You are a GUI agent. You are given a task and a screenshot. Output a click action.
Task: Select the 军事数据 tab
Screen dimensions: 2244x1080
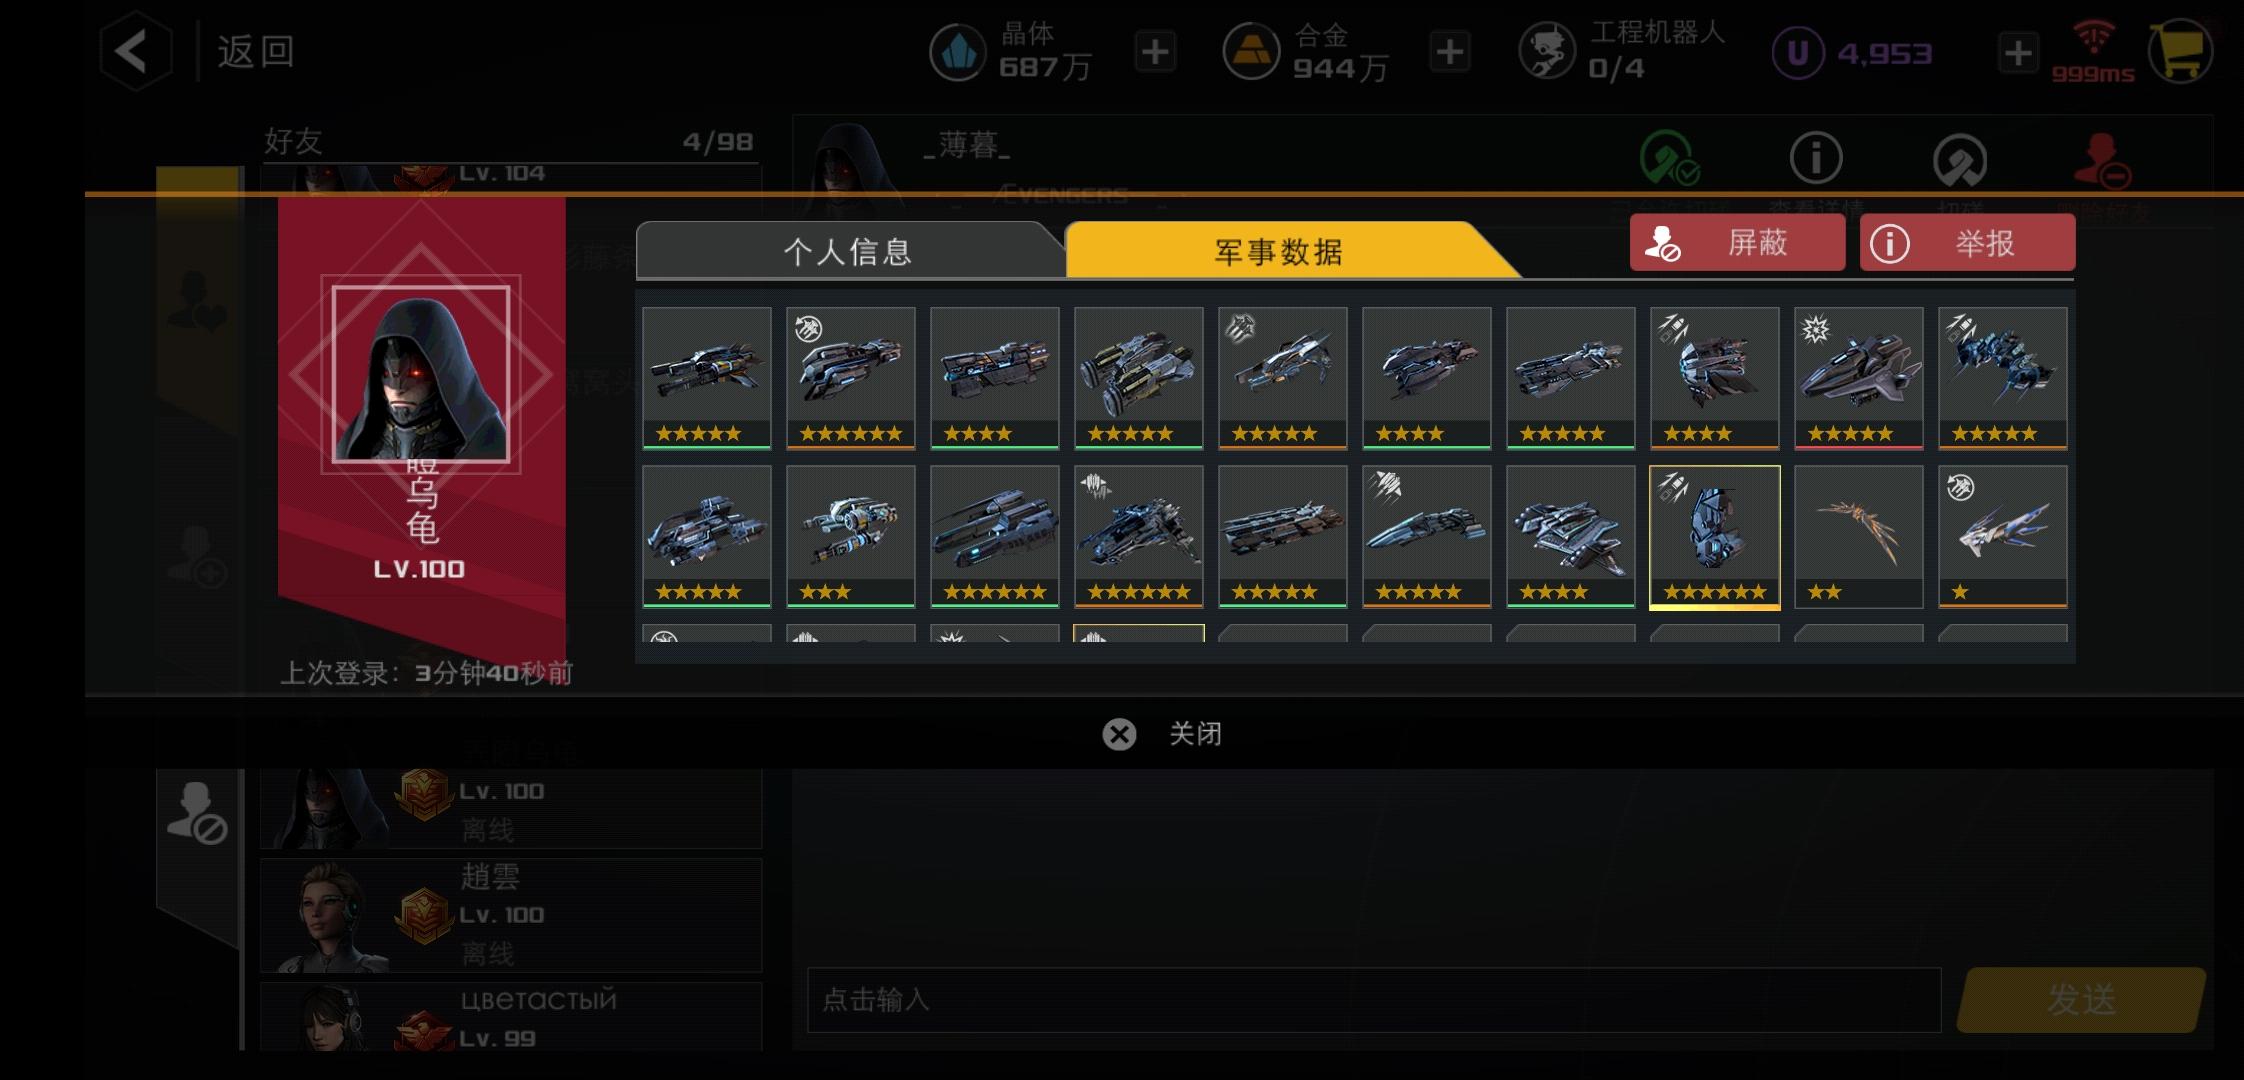point(1280,251)
